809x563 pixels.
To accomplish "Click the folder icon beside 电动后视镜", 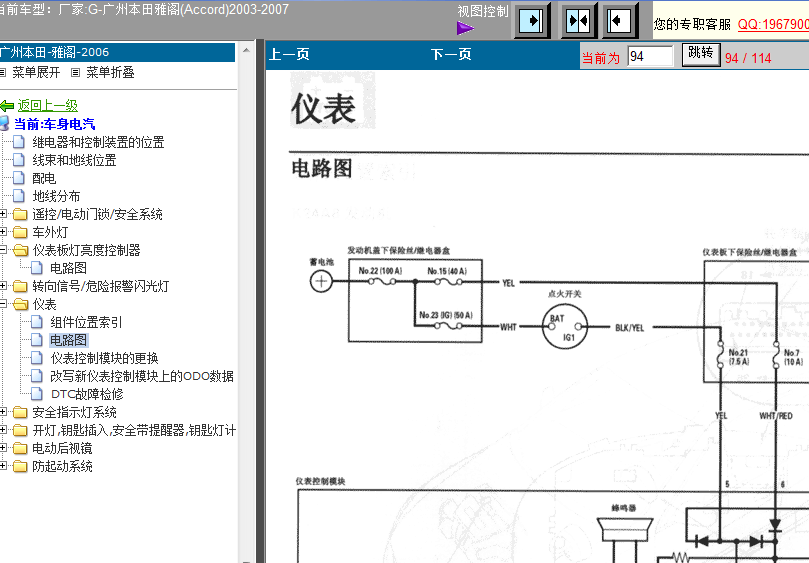I will click(20, 448).
